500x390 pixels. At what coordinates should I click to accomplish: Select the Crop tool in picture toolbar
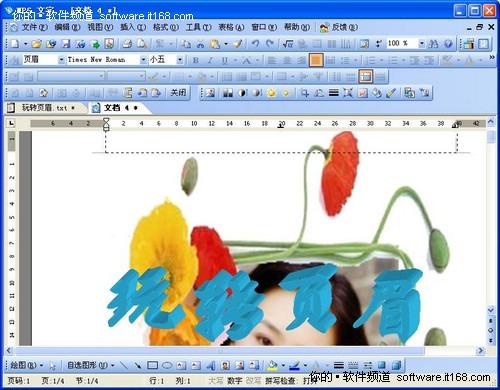click(304, 93)
